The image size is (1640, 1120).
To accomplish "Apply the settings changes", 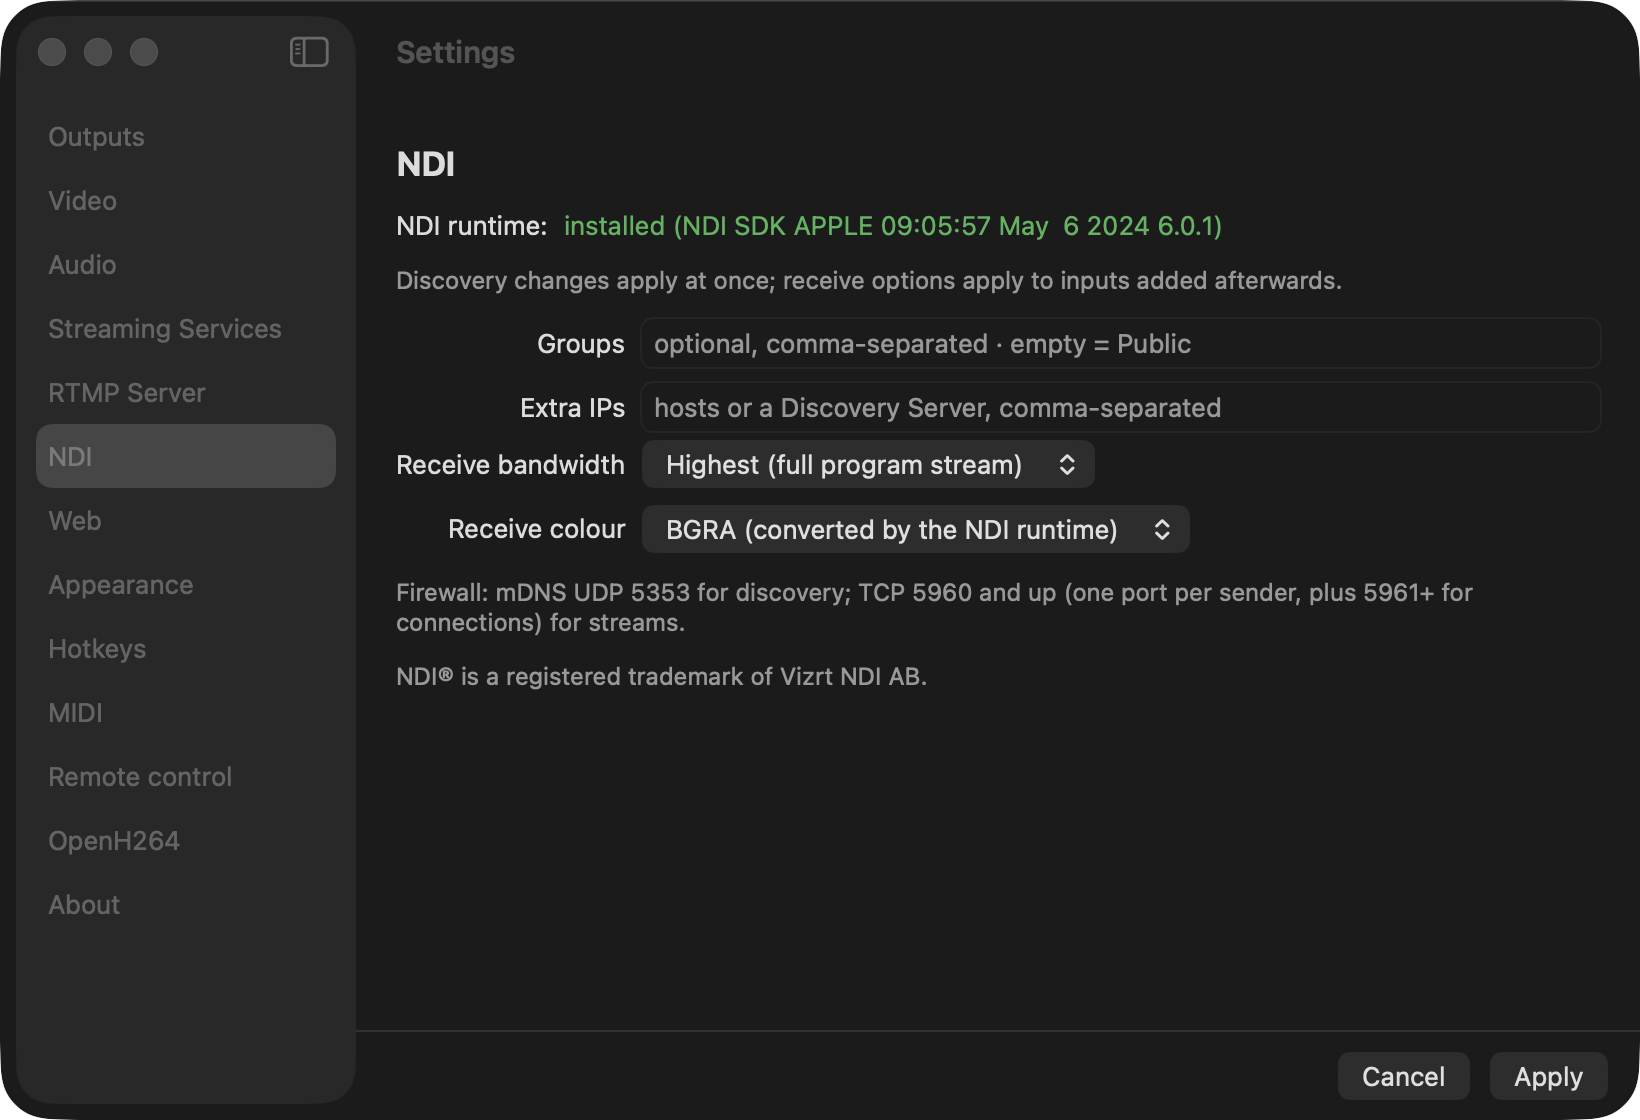I will pos(1548,1076).
